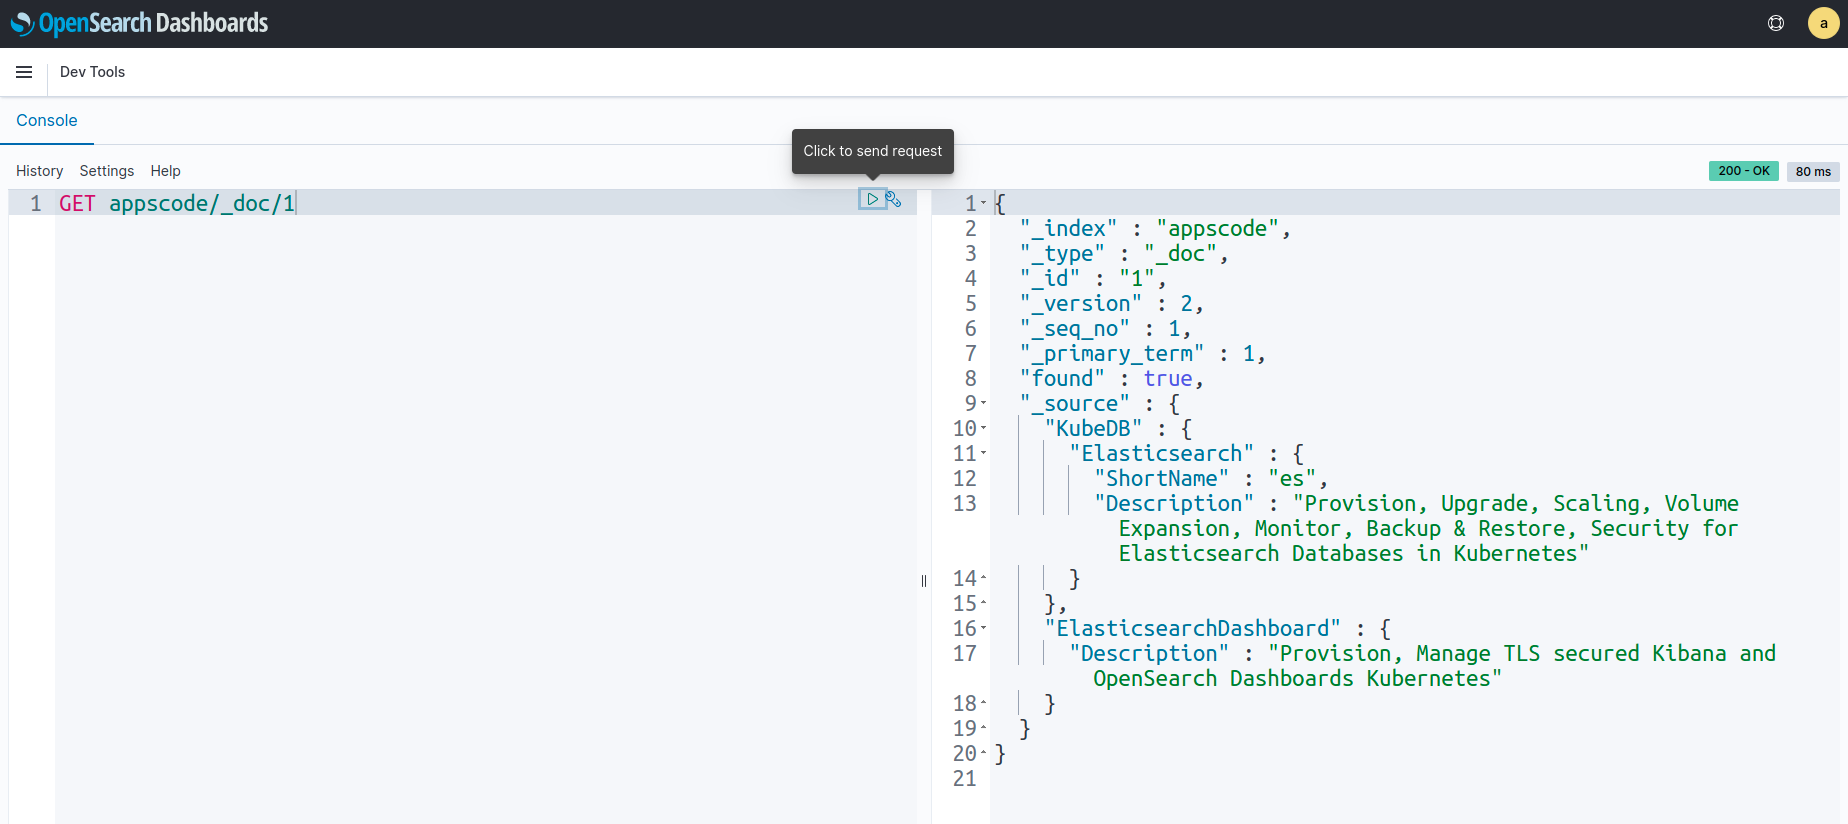Image resolution: width=1848 pixels, height=824 pixels.
Task: Collapse the root object at output line 1
Action: coord(984,203)
